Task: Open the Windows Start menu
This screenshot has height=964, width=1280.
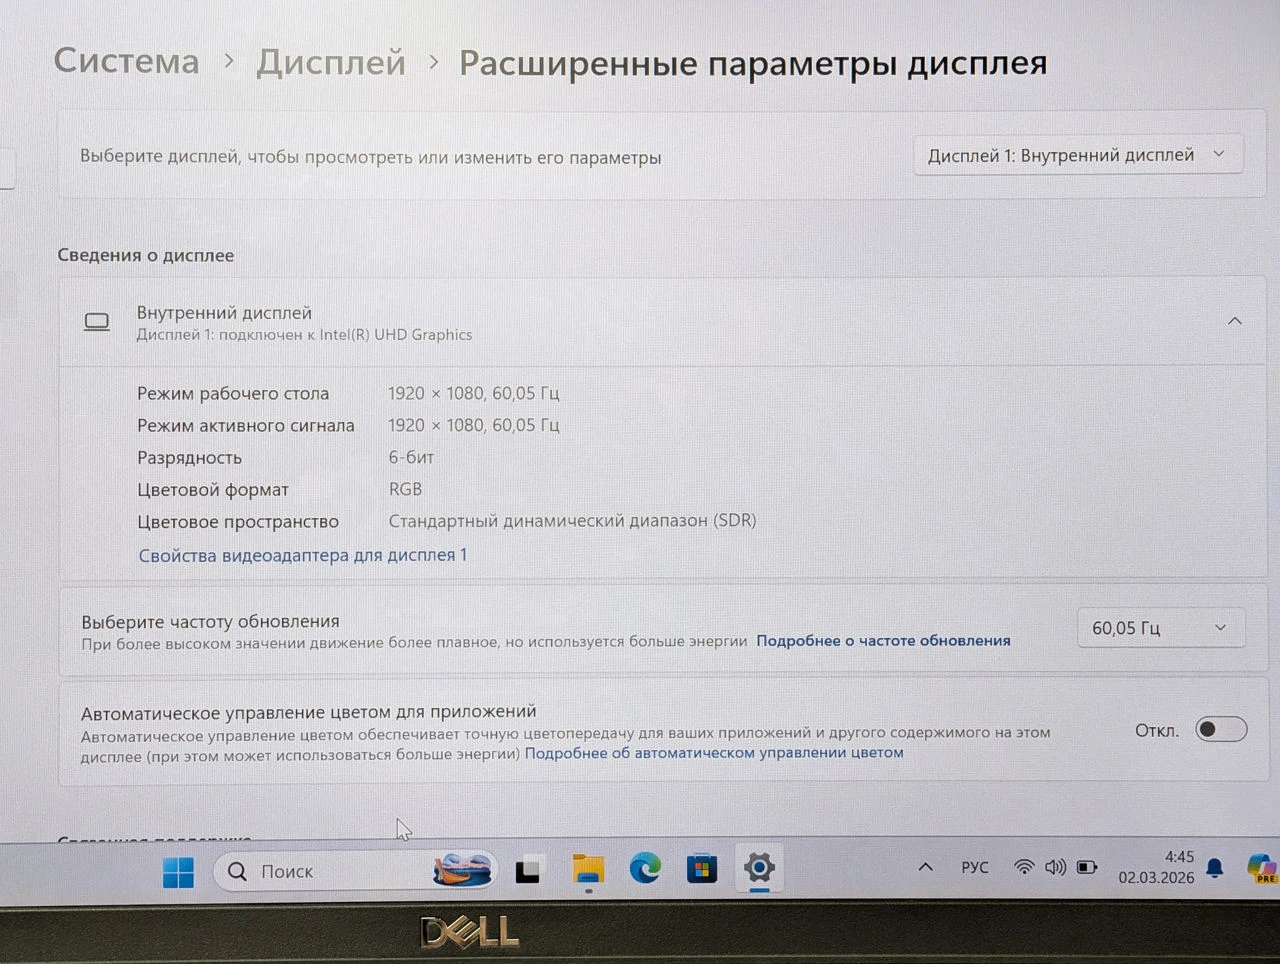Action: (178, 872)
